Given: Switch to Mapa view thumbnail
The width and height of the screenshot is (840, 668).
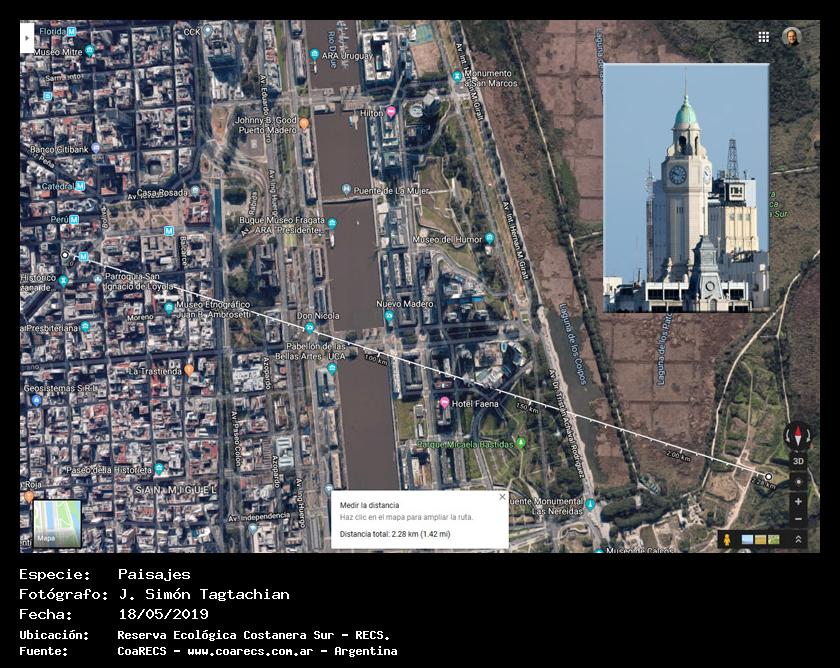Looking at the screenshot, I should [57, 523].
